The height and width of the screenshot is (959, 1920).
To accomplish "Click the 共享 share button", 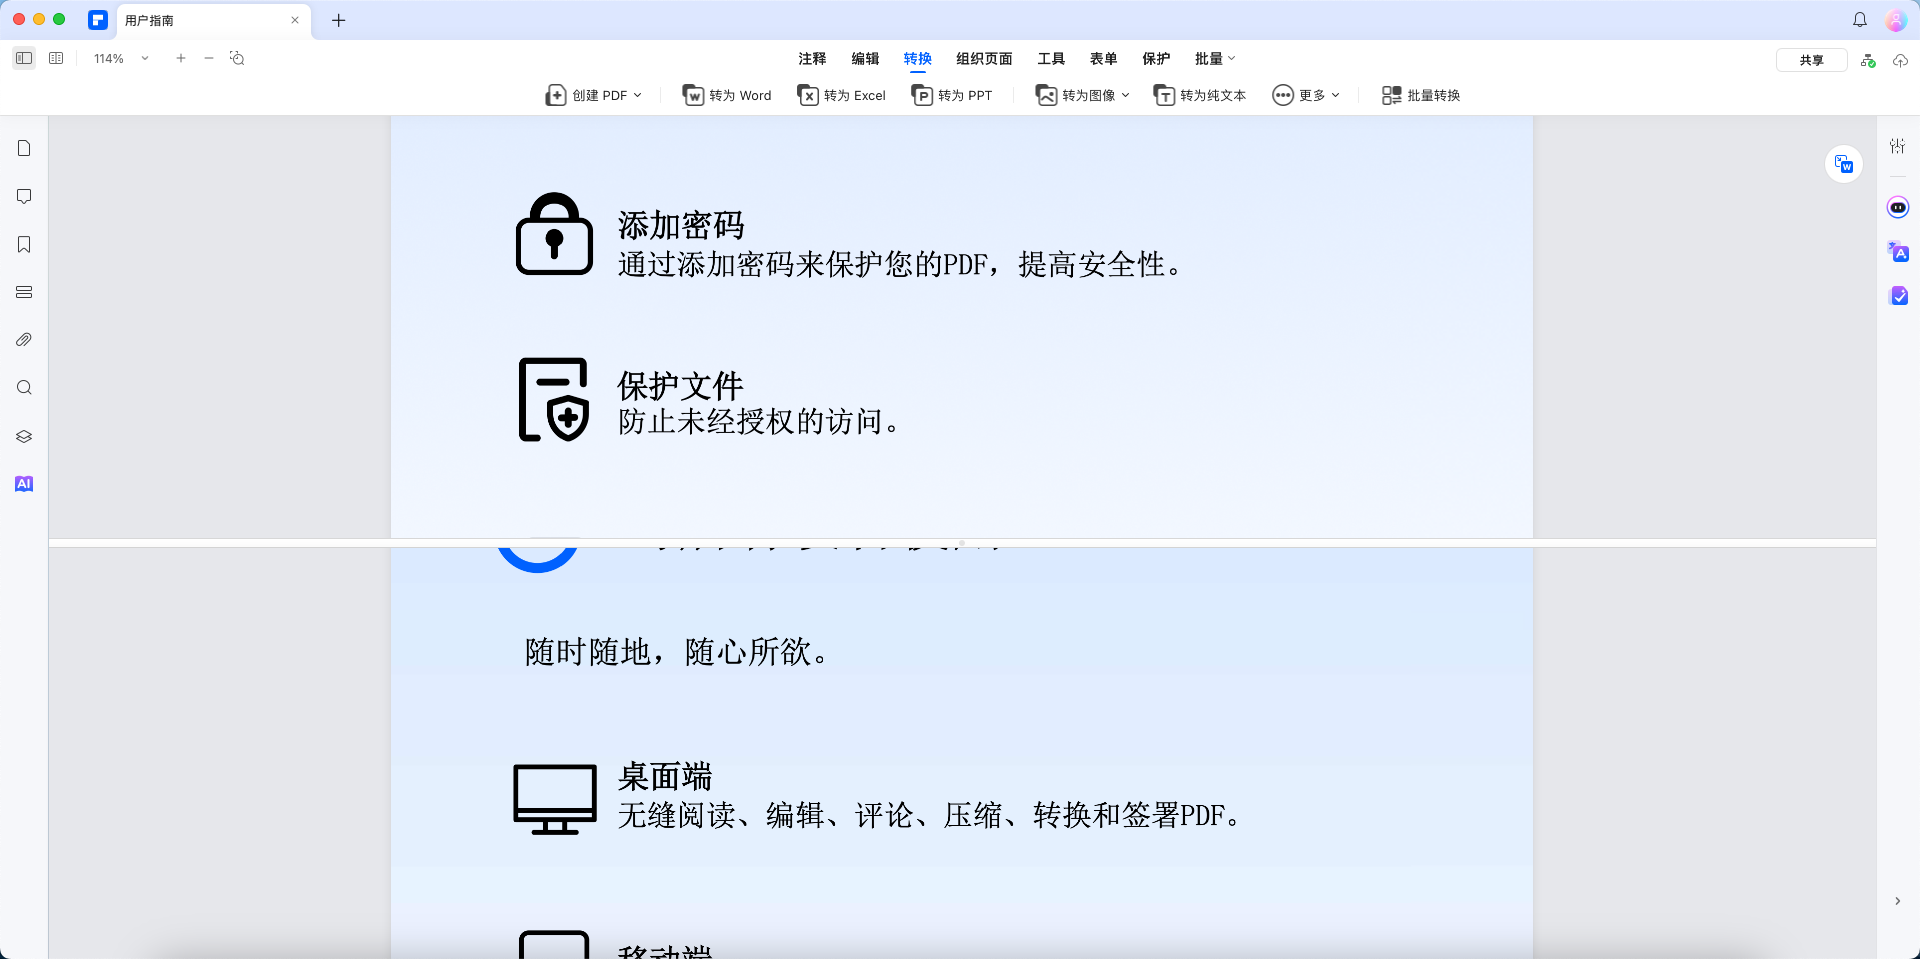I will click(x=1811, y=59).
